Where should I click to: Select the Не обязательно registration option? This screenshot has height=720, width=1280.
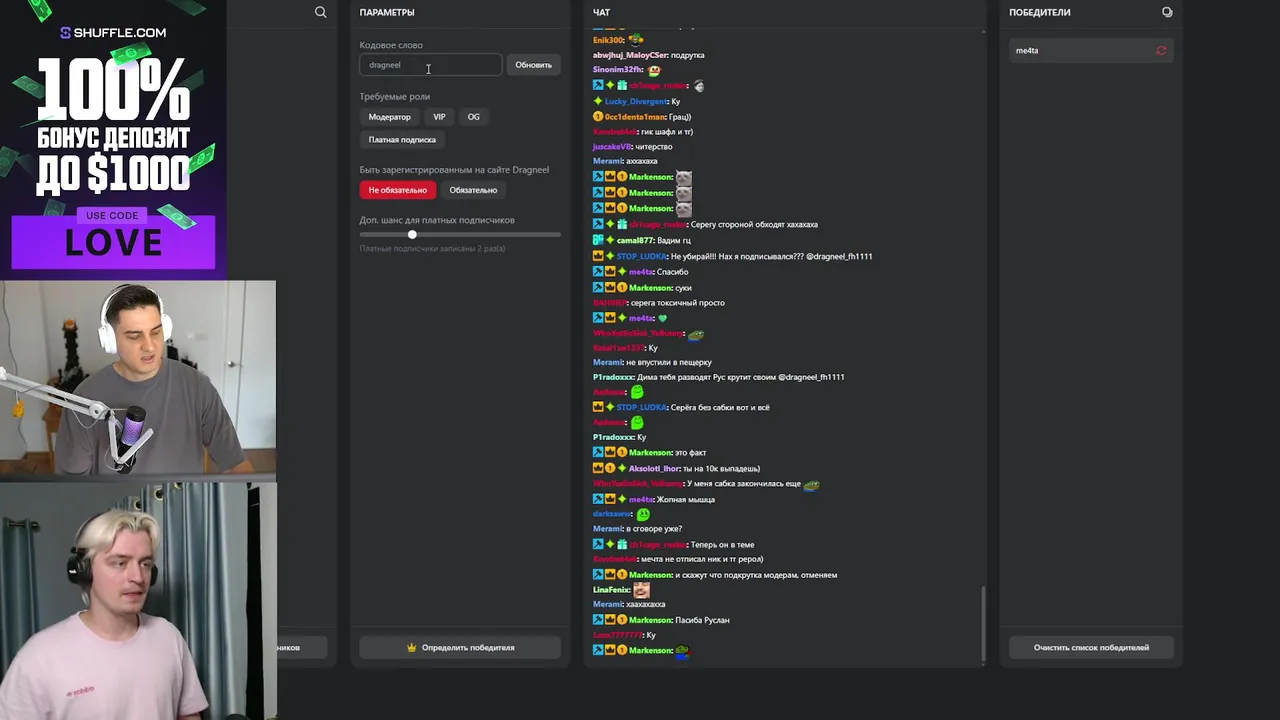point(397,190)
